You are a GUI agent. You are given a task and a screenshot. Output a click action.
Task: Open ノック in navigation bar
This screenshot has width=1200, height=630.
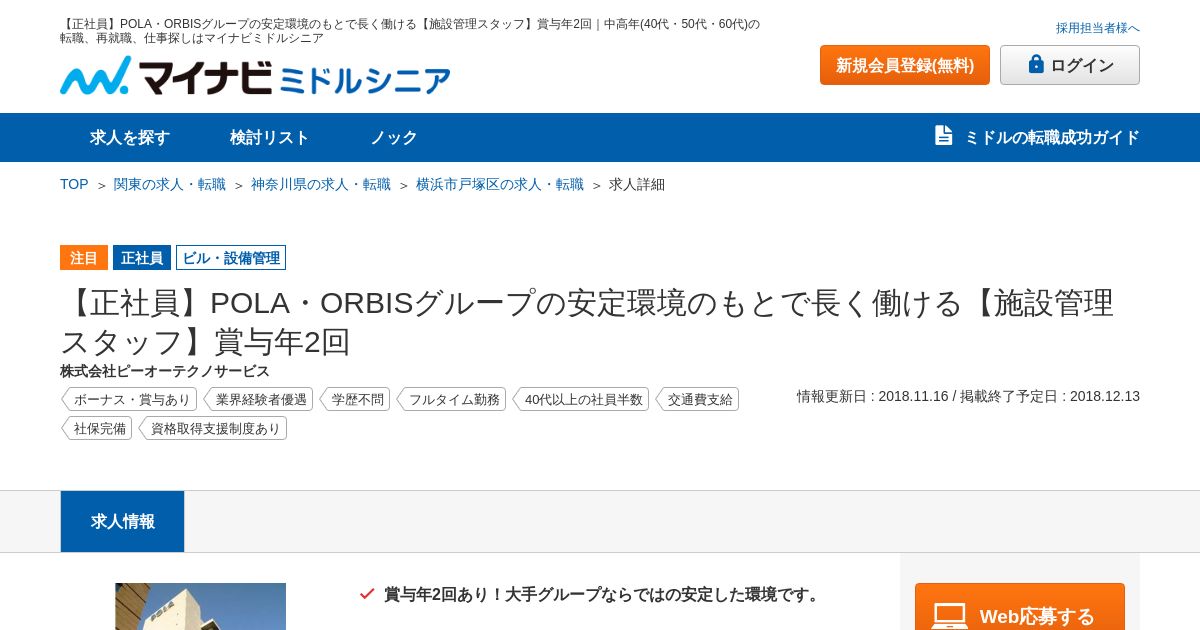(x=394, y=137)
